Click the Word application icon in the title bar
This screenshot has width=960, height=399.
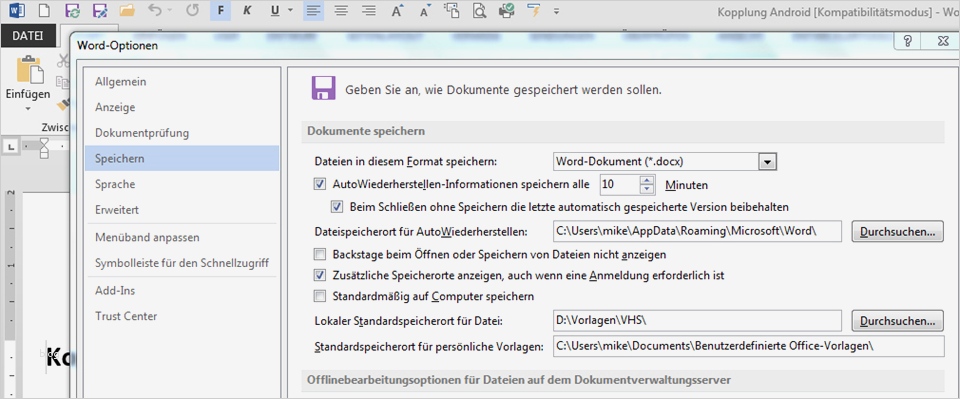(x=17, y=10)
